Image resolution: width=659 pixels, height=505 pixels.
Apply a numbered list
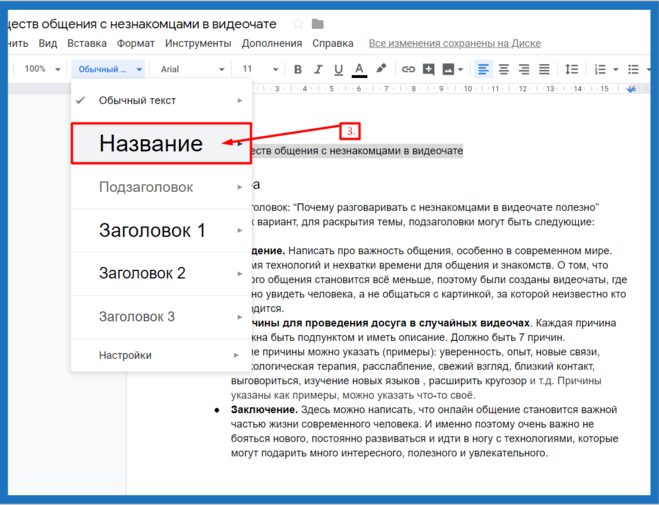600,69
